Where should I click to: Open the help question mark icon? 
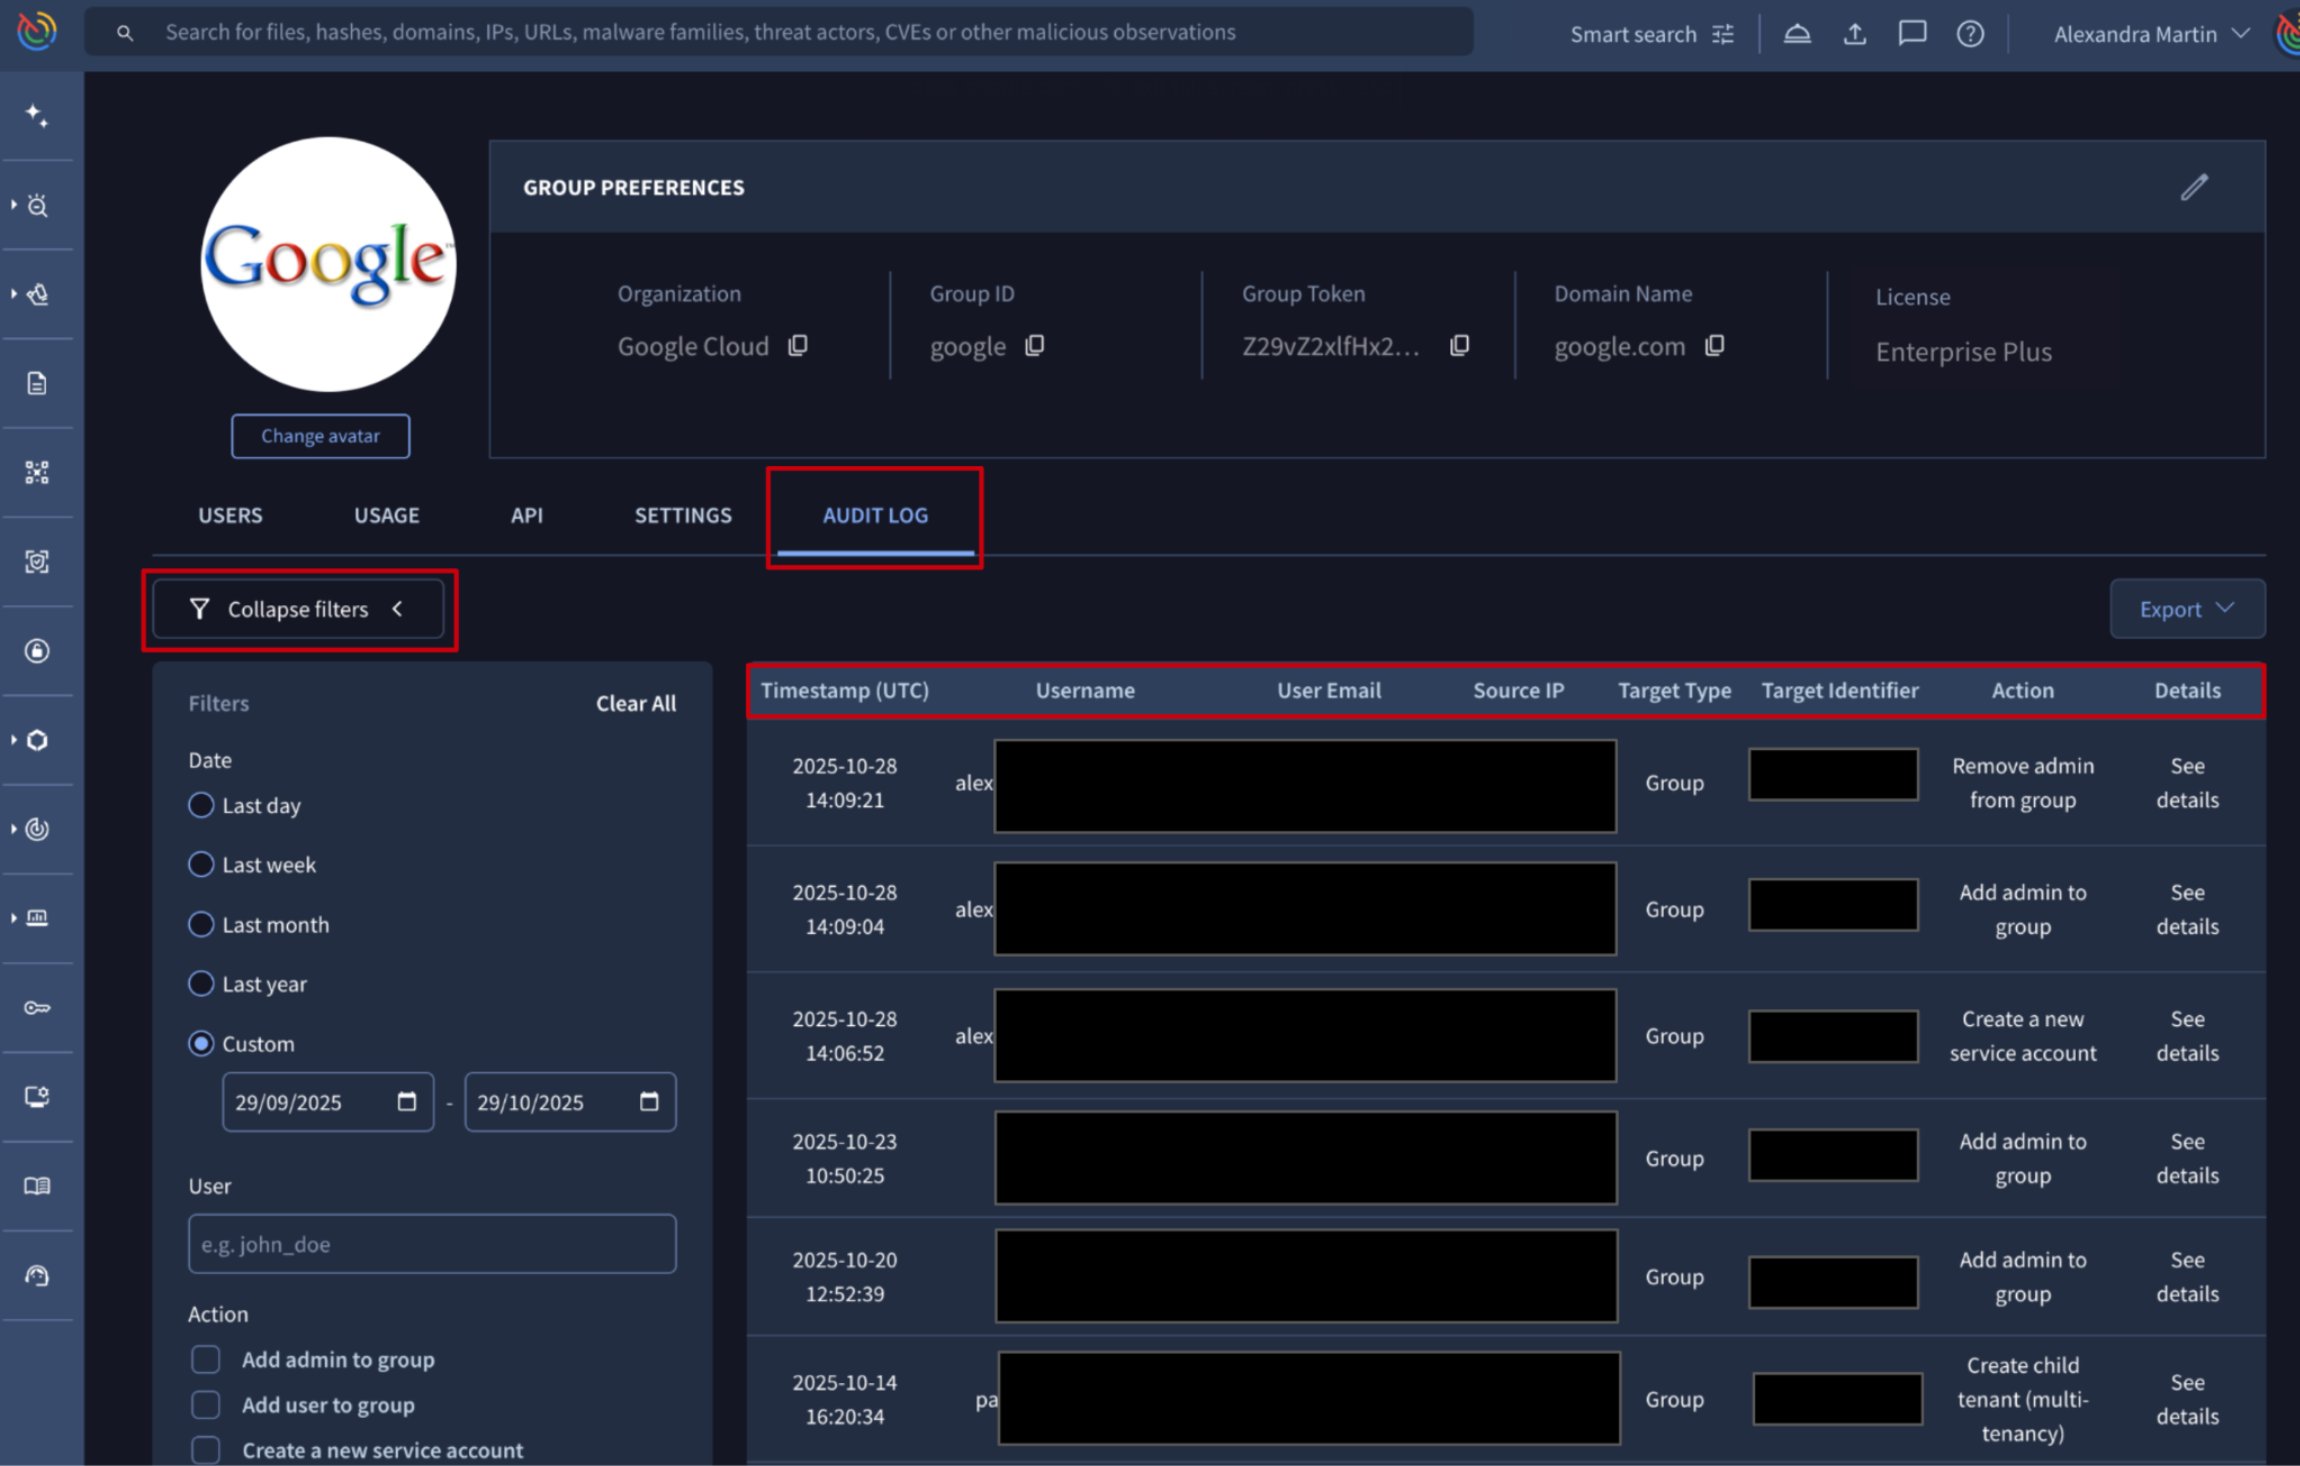(1969, 34)
